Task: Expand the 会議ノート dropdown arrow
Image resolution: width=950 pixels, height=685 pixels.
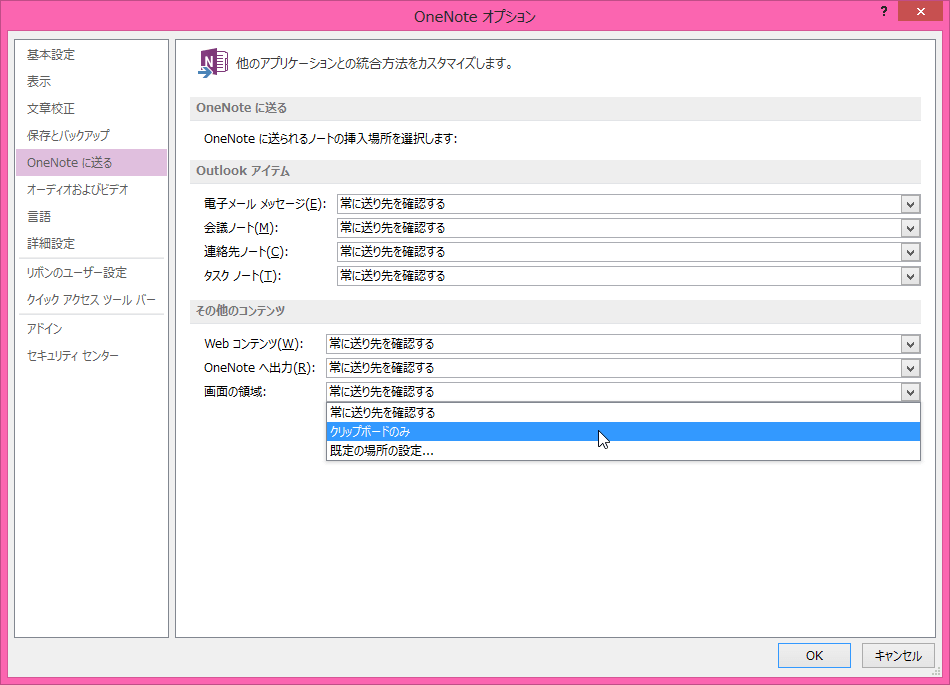Action: (x=910, y=228)
